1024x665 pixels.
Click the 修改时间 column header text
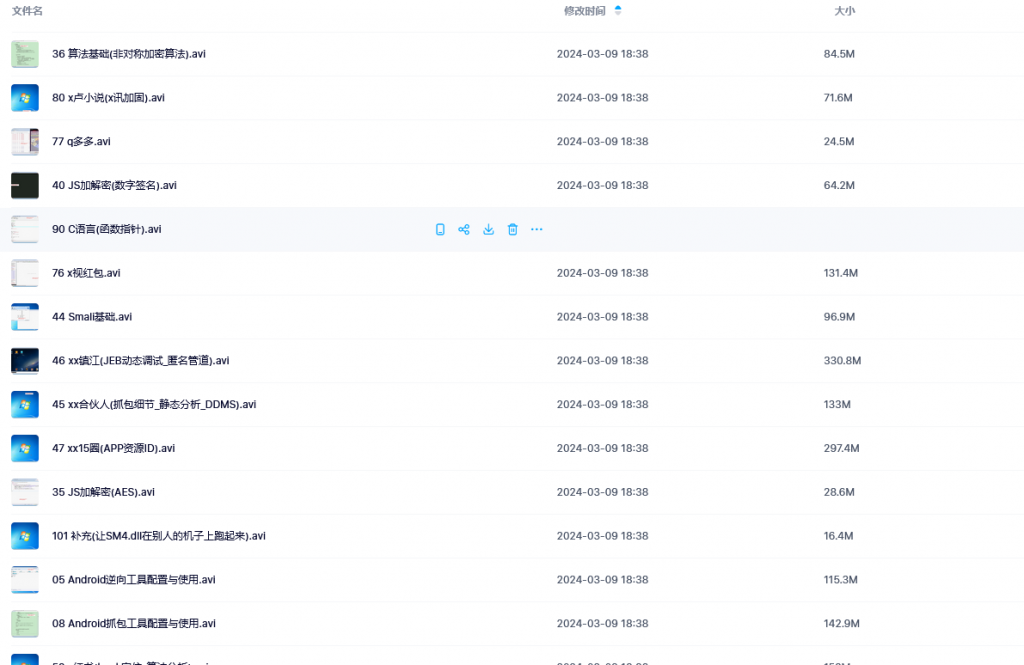(584, 10)
